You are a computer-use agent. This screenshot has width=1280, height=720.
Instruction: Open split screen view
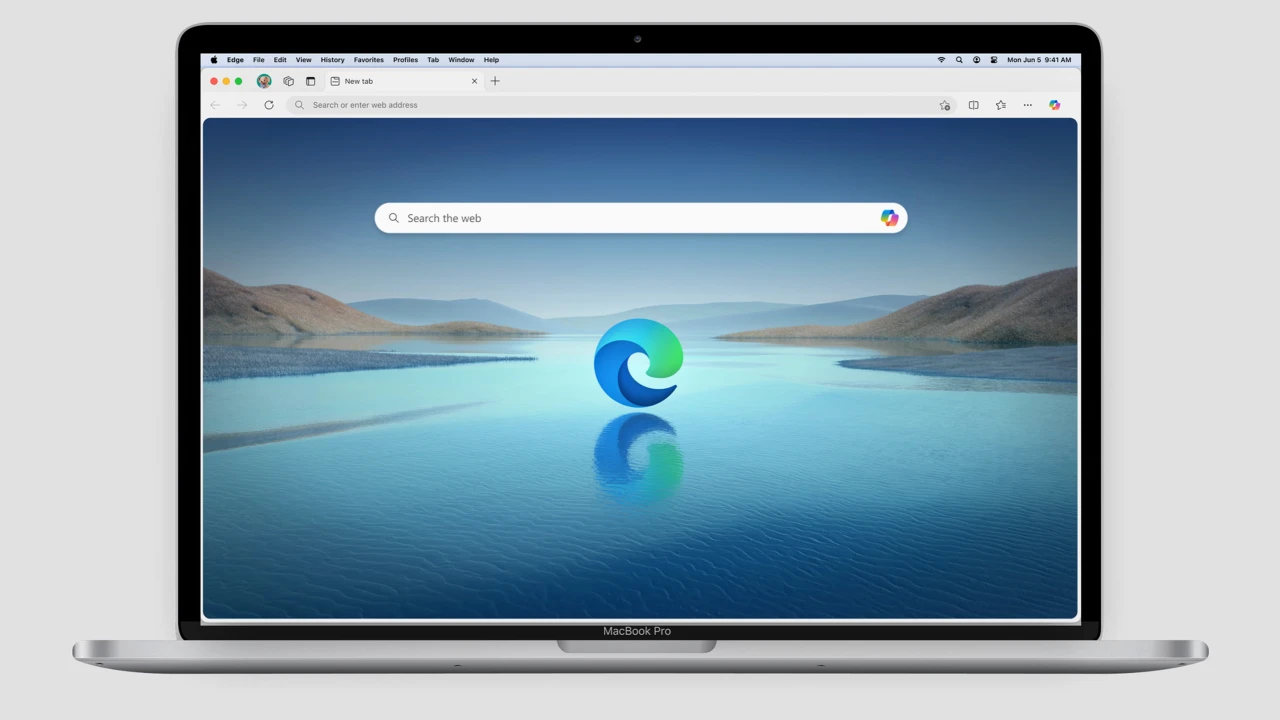[973, 105]
